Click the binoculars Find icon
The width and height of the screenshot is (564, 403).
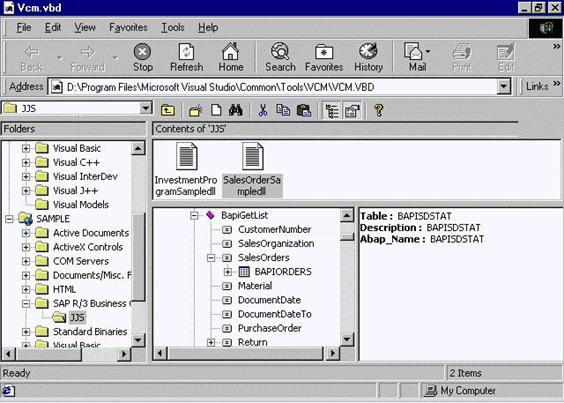[236, 110]
